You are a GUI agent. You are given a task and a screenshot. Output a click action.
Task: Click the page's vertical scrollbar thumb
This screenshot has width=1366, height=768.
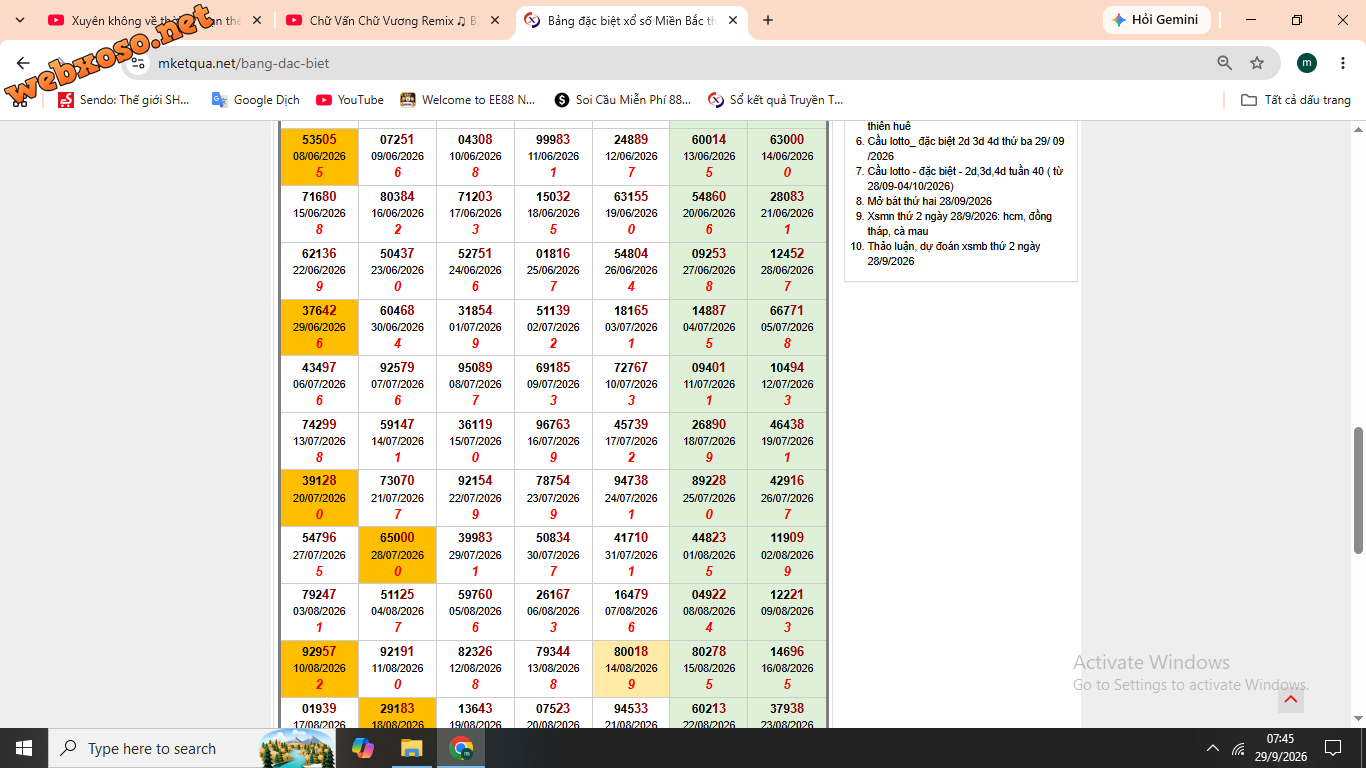coord(1358,490)
